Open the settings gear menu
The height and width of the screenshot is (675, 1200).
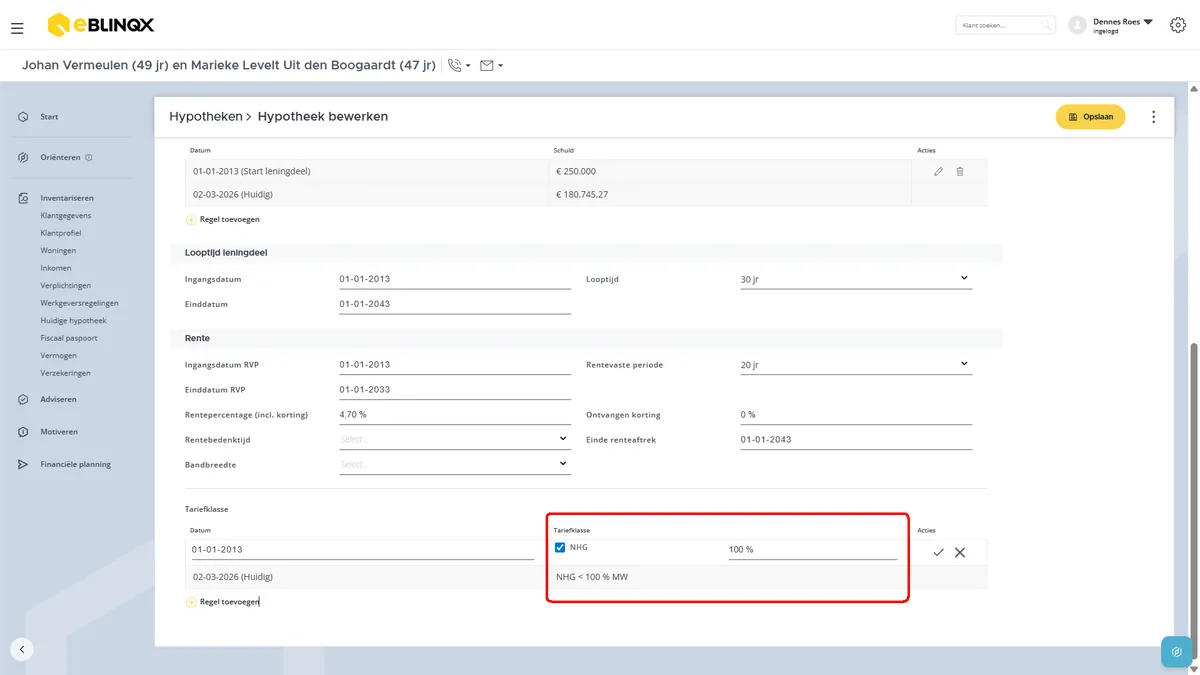[x=1178, y=25]
